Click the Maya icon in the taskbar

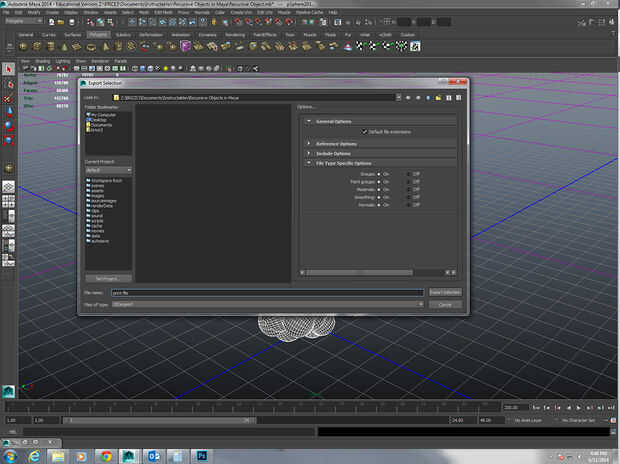(x=129, y=455)
